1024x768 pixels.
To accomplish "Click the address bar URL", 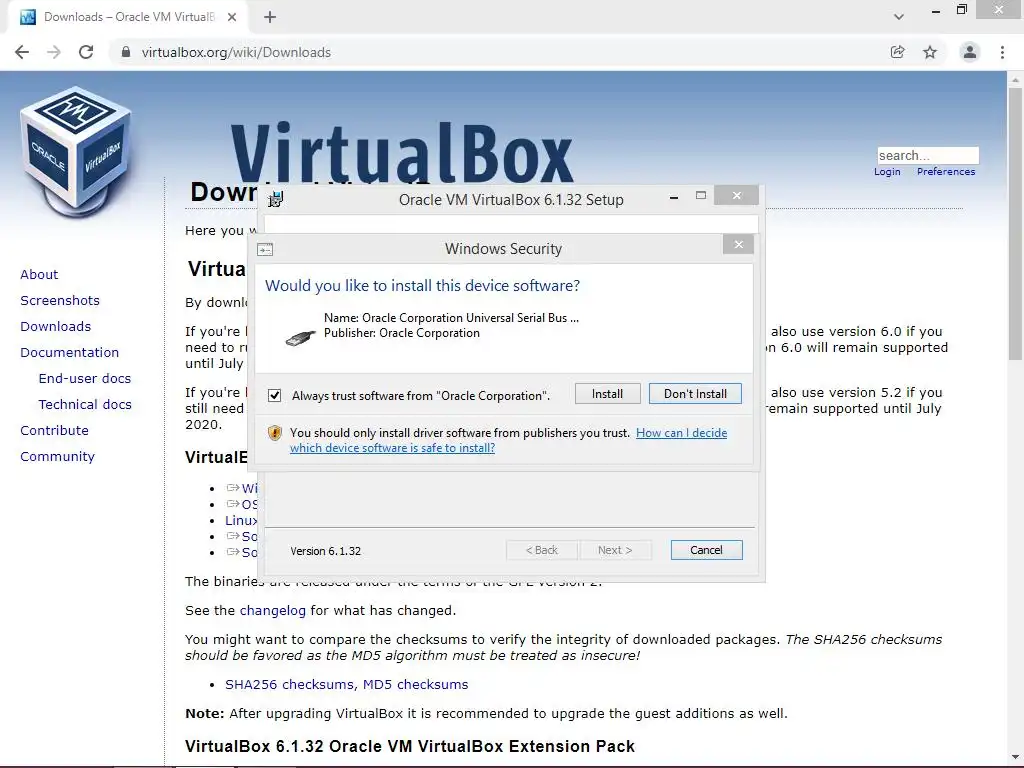I will pyautogui.click(x=236, y=52).
